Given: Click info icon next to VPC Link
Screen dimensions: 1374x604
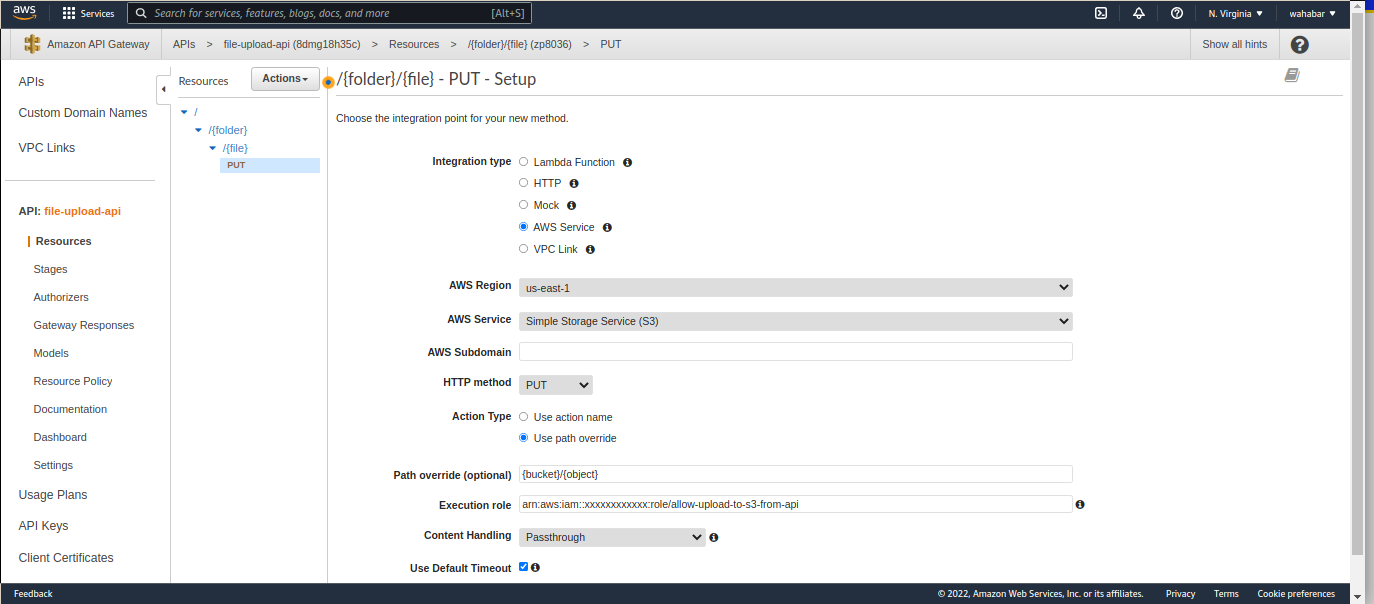Looking at the screenshot, I should coord(590,250).
